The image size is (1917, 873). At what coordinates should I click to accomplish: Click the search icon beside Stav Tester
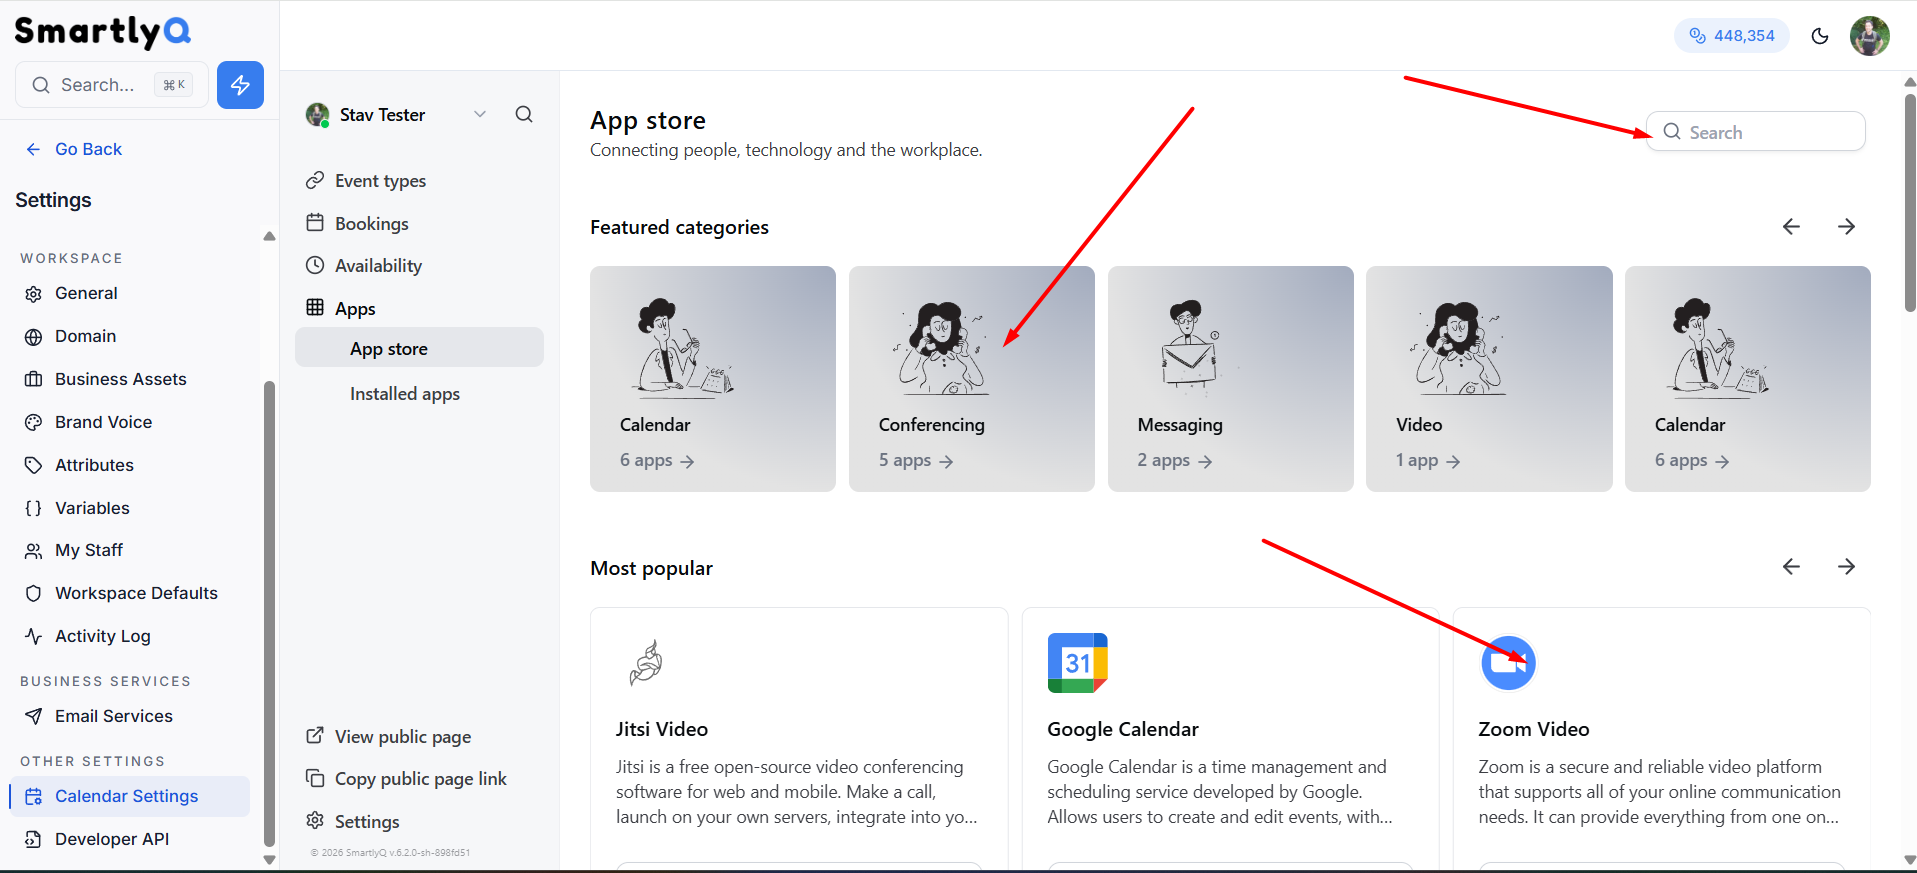524,114
